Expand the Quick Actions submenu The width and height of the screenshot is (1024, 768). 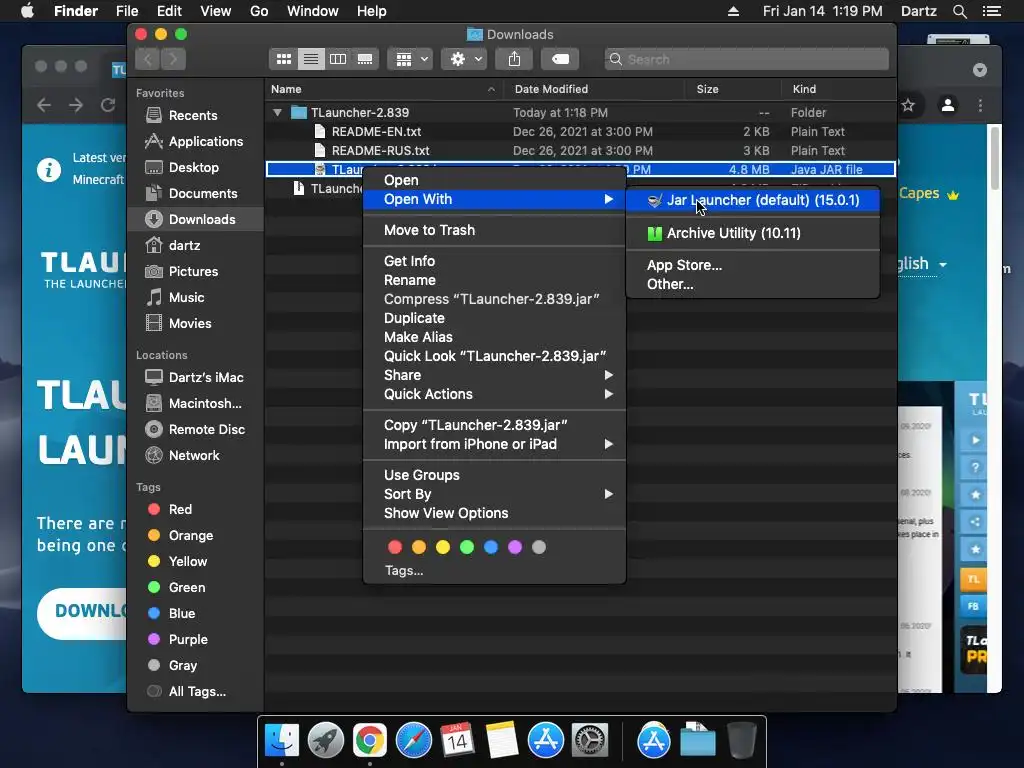(494, 394)
